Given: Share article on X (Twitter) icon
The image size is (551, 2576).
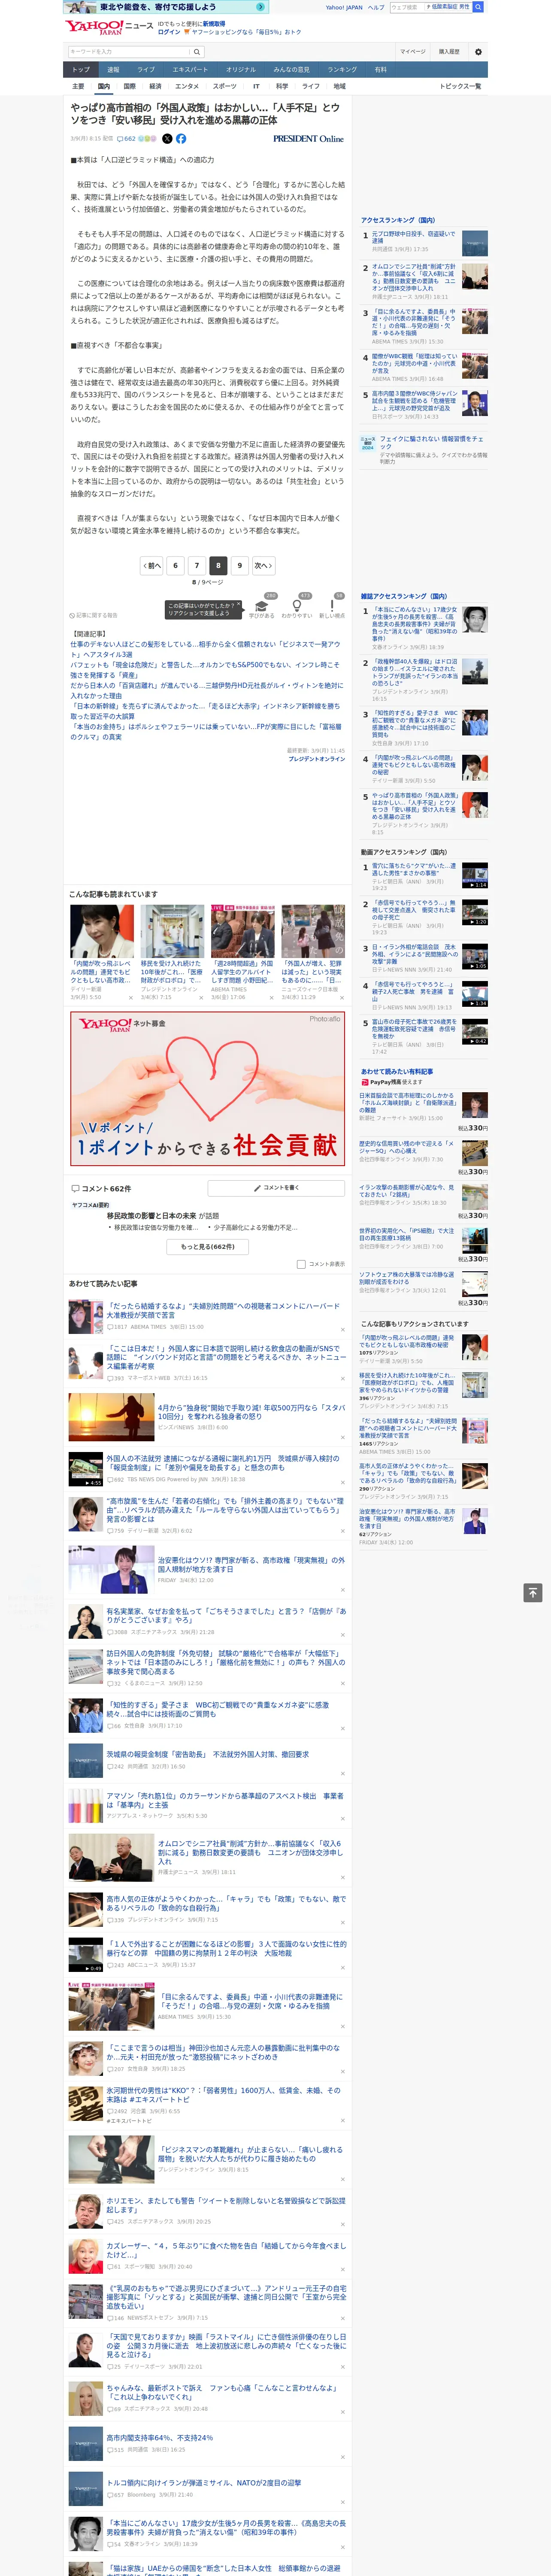Looking at the screenshot, I should (167, 139).
